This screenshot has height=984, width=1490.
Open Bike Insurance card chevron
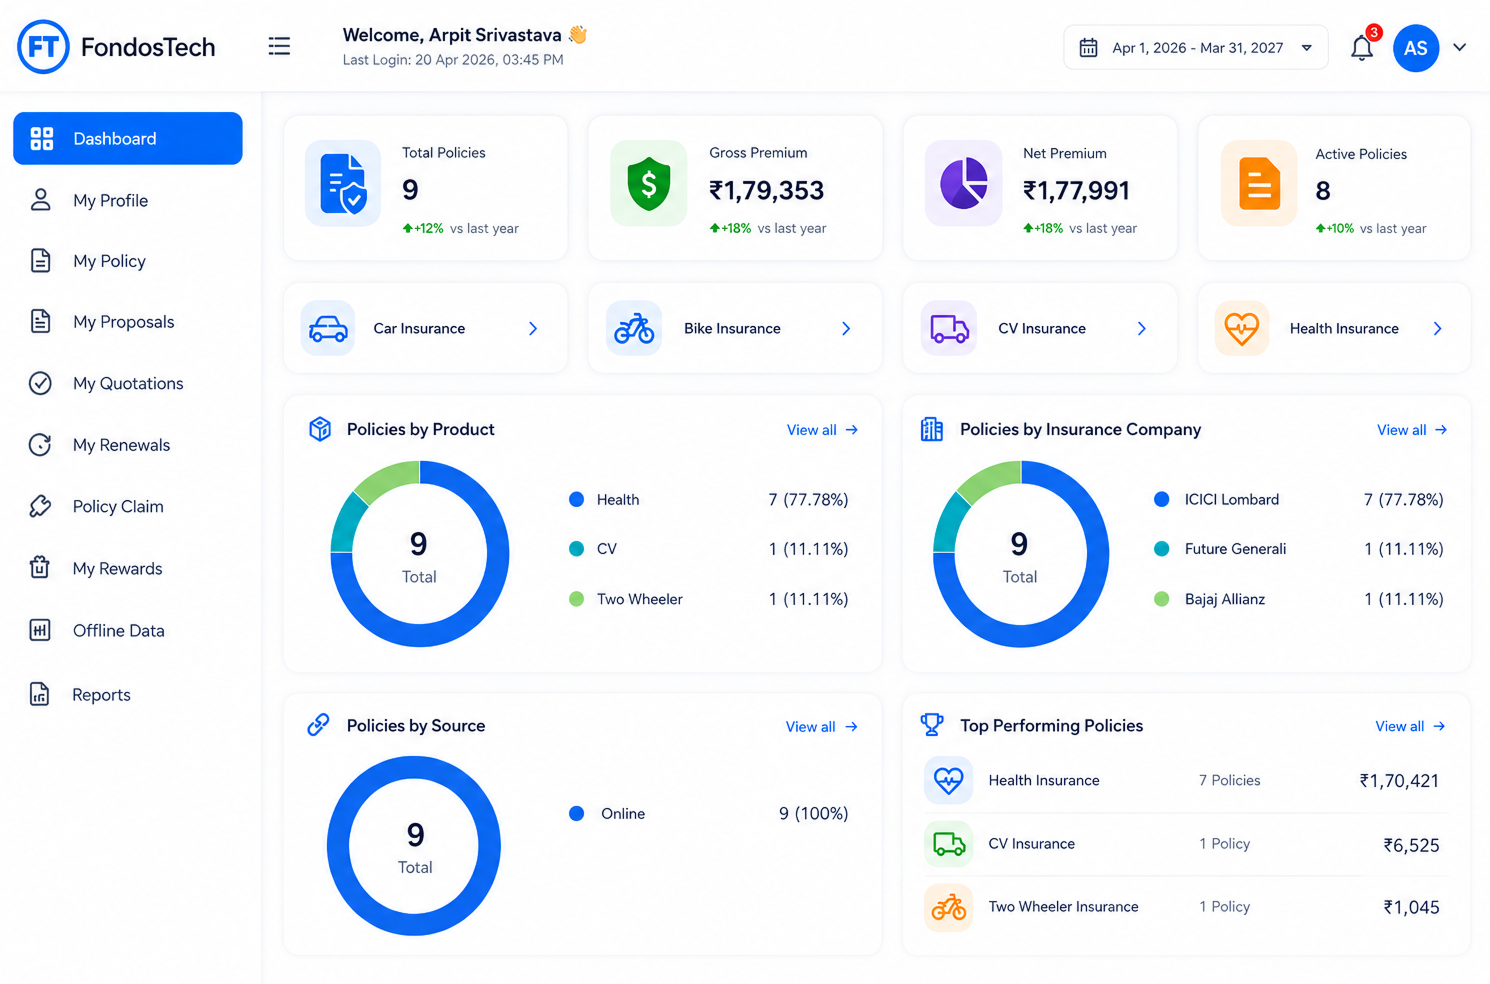click(x=846, y=328)
